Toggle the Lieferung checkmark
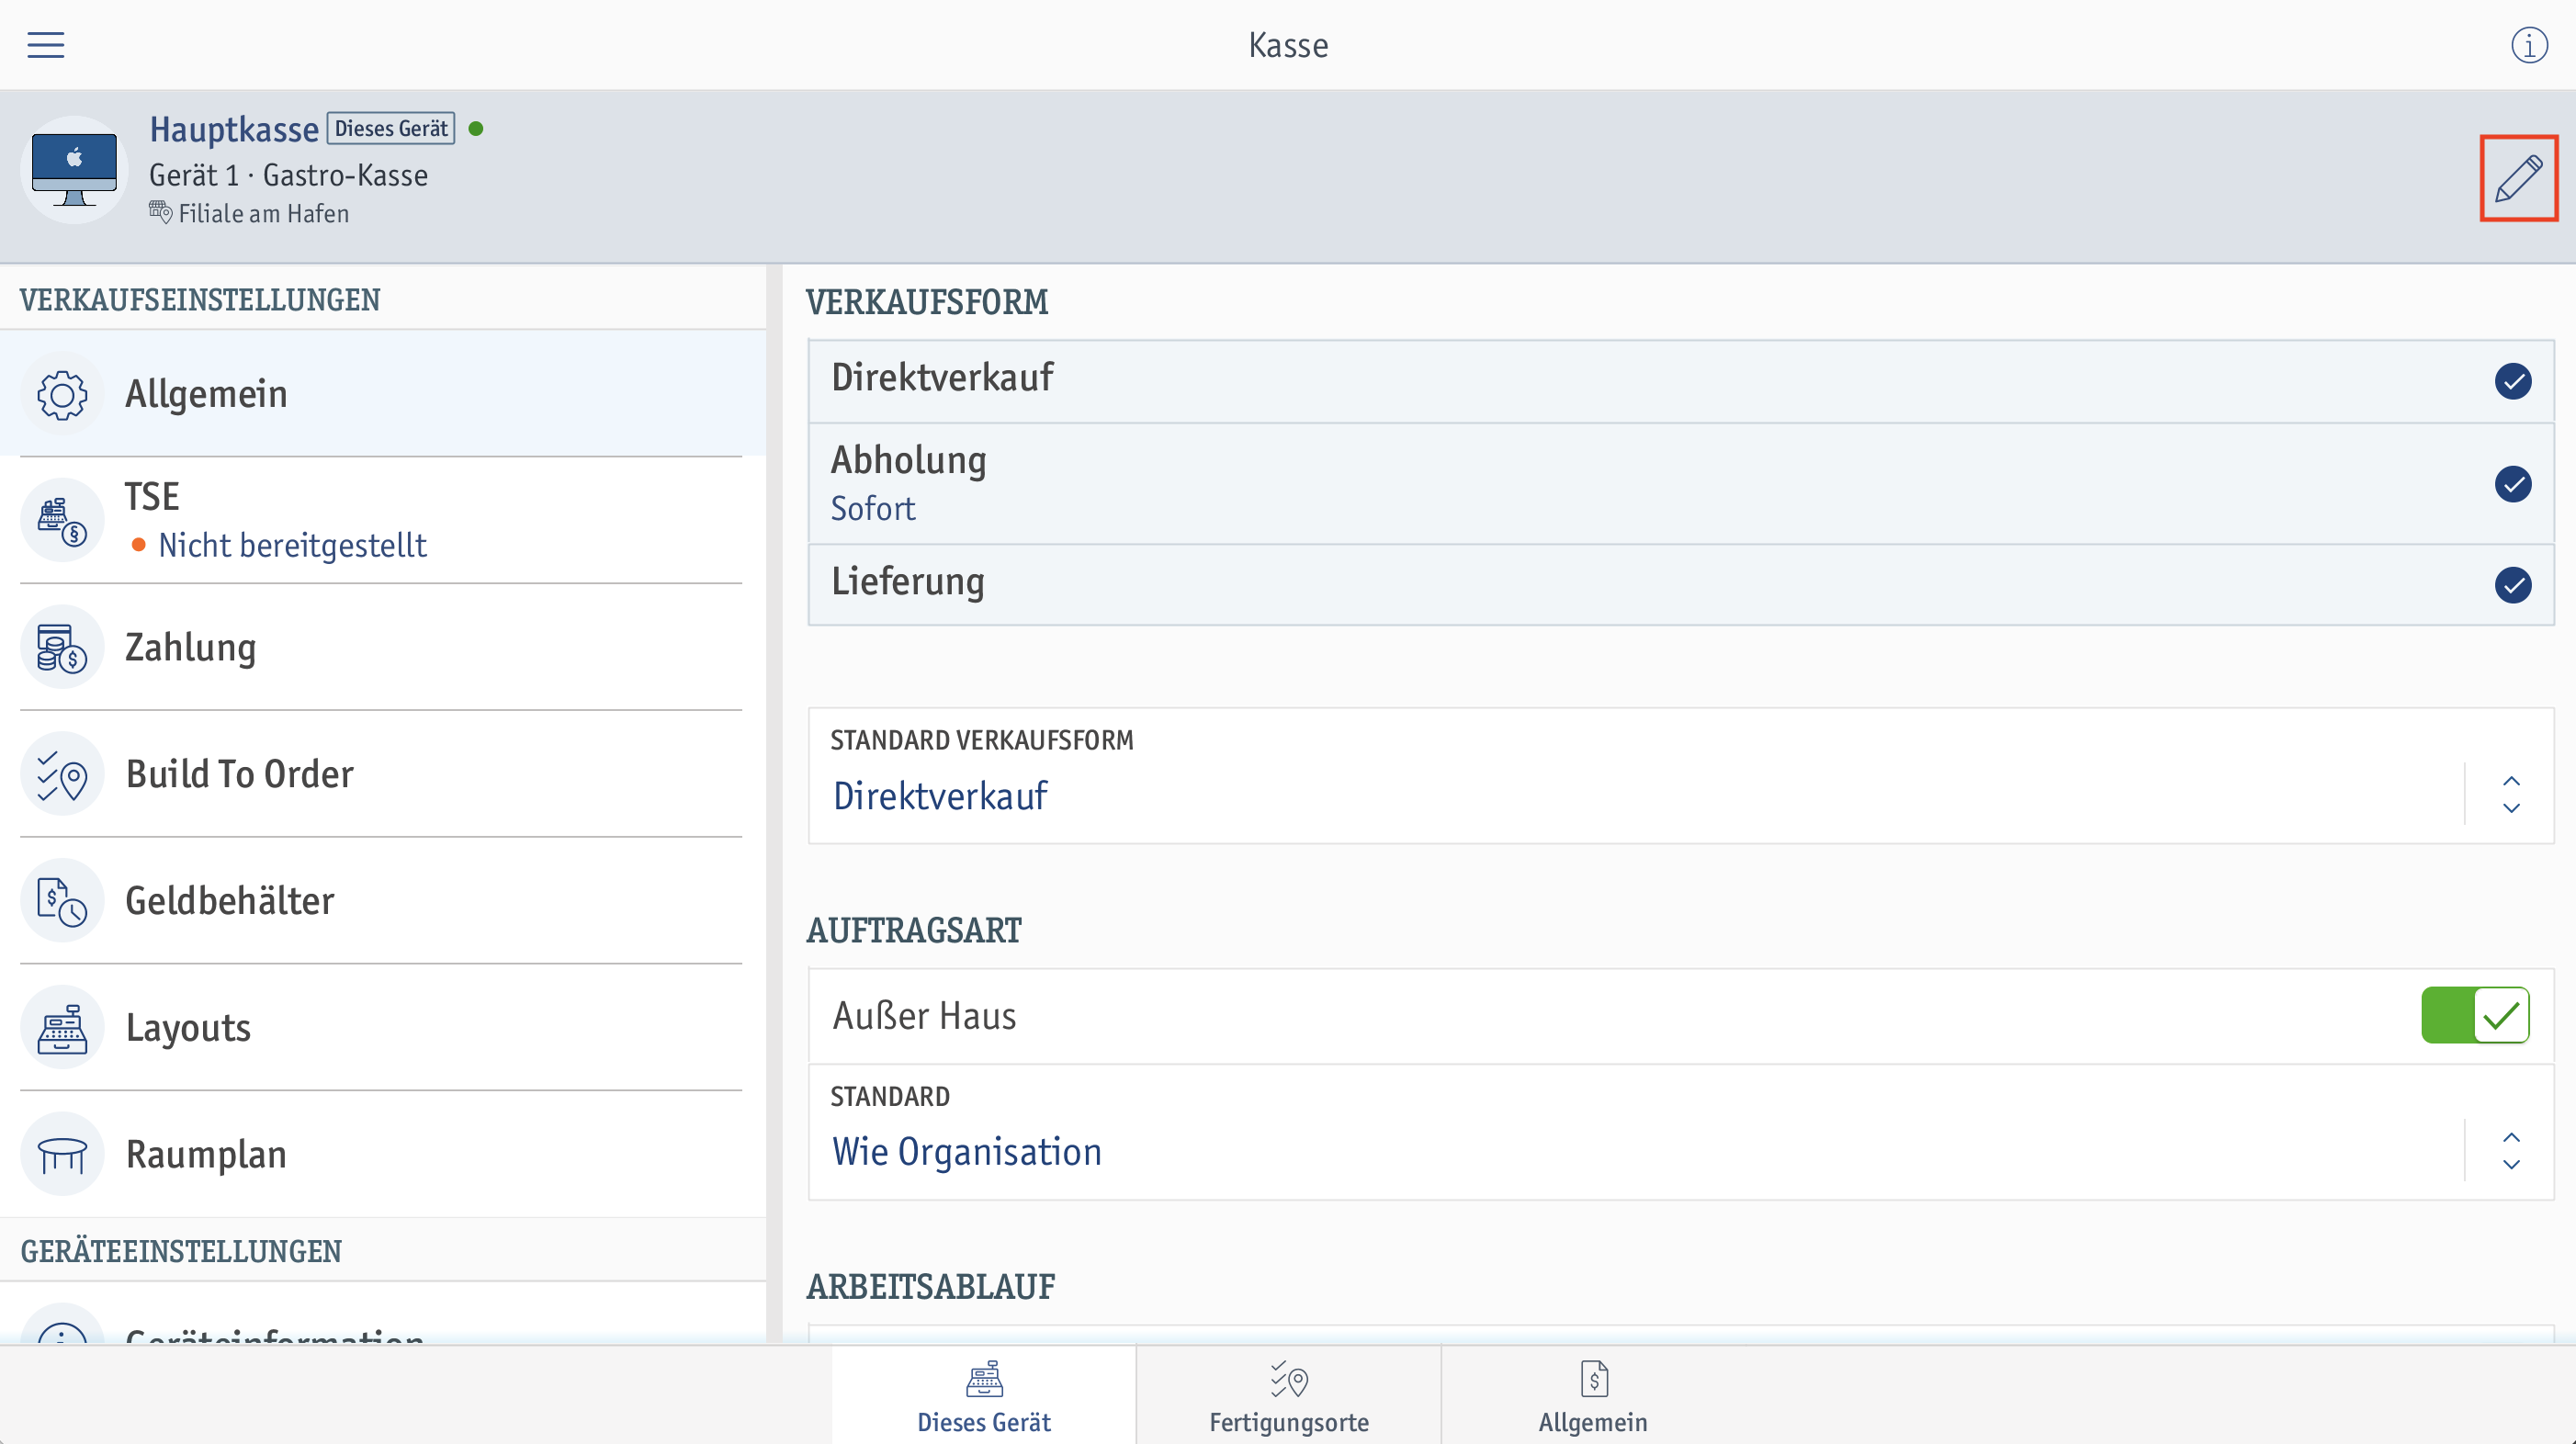 [x=2512, y=585]
